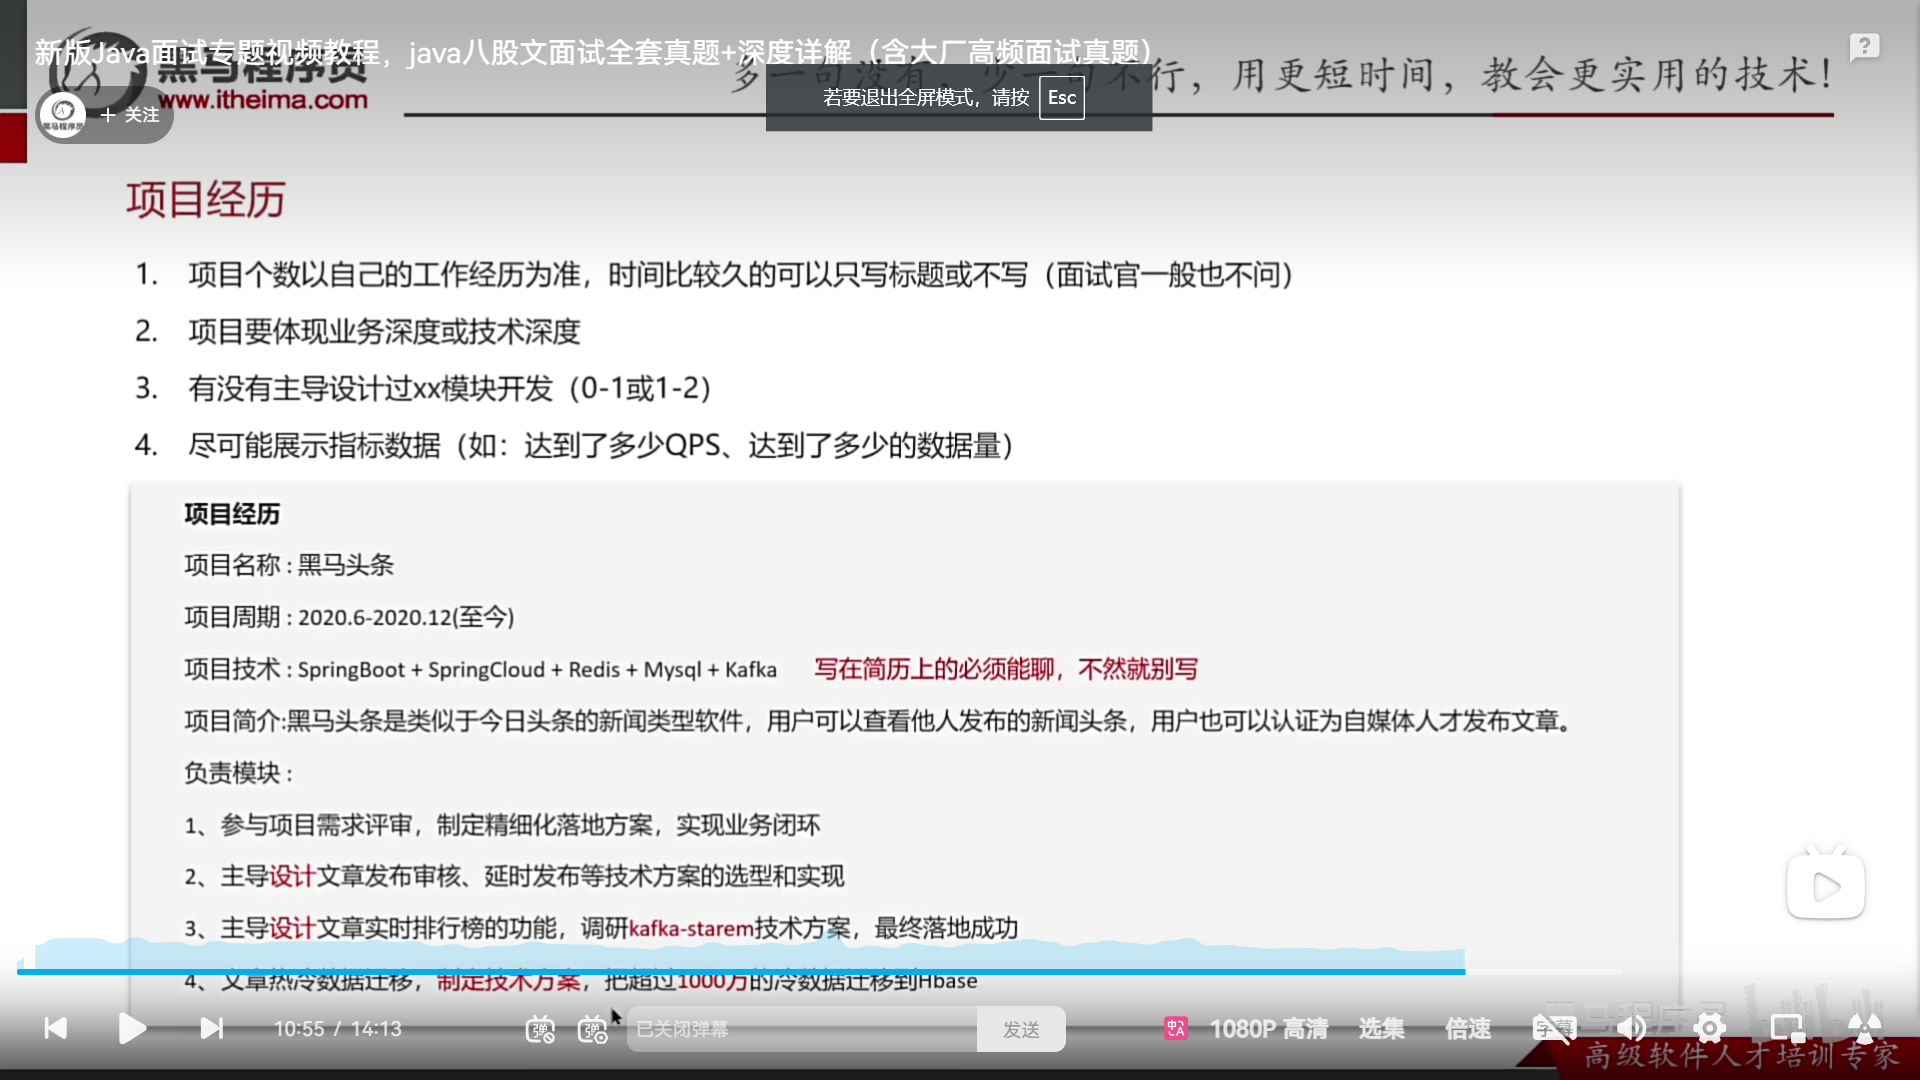
Task: Open the 1080P 高清 quality menu
Action: (x=1268, y=1028)
